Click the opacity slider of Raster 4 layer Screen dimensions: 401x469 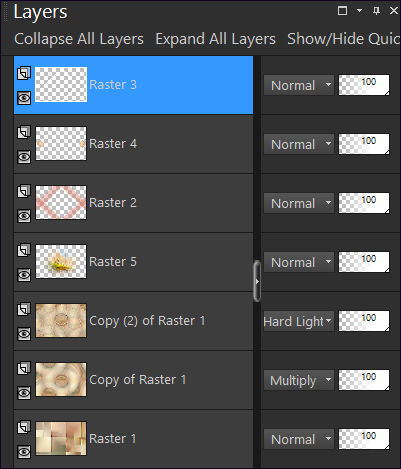point(364,144)
